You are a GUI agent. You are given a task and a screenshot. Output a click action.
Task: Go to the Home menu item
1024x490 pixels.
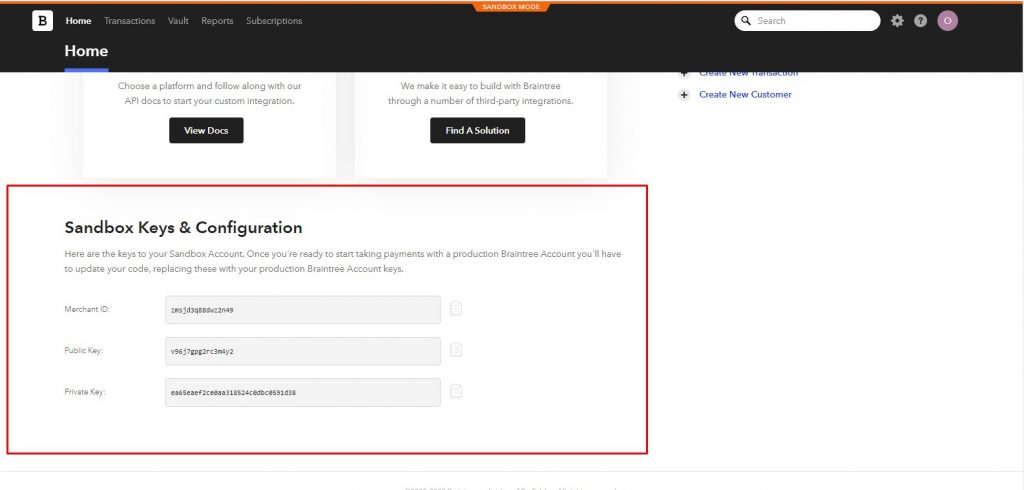[78, 21]
